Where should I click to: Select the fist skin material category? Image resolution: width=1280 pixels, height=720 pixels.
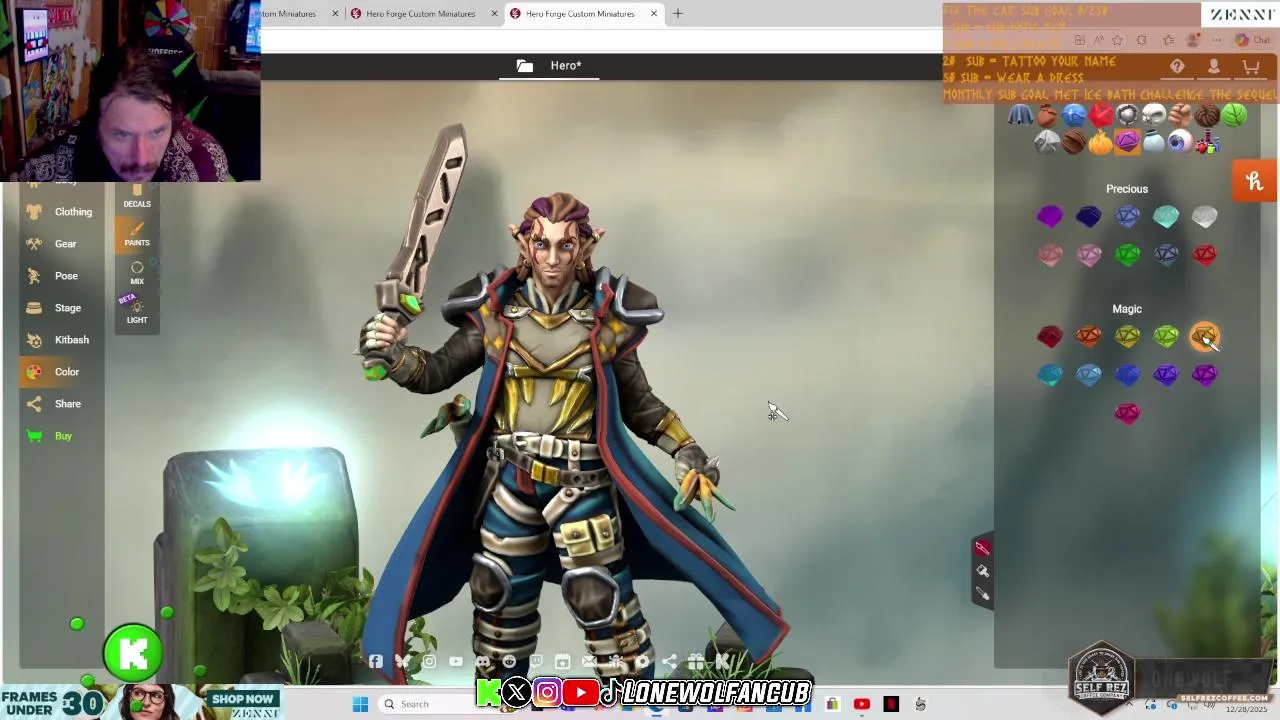point(1180,115)
